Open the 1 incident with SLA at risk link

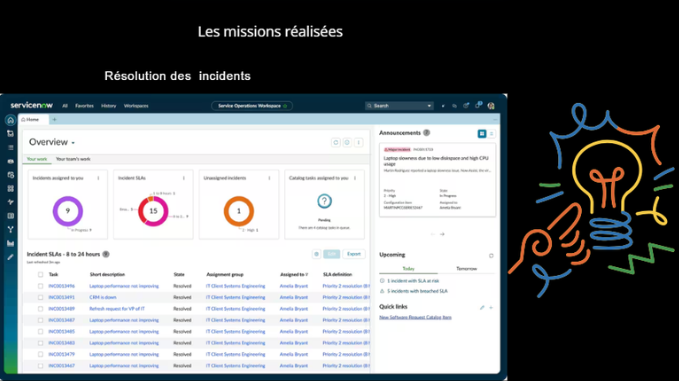(413, 281)
